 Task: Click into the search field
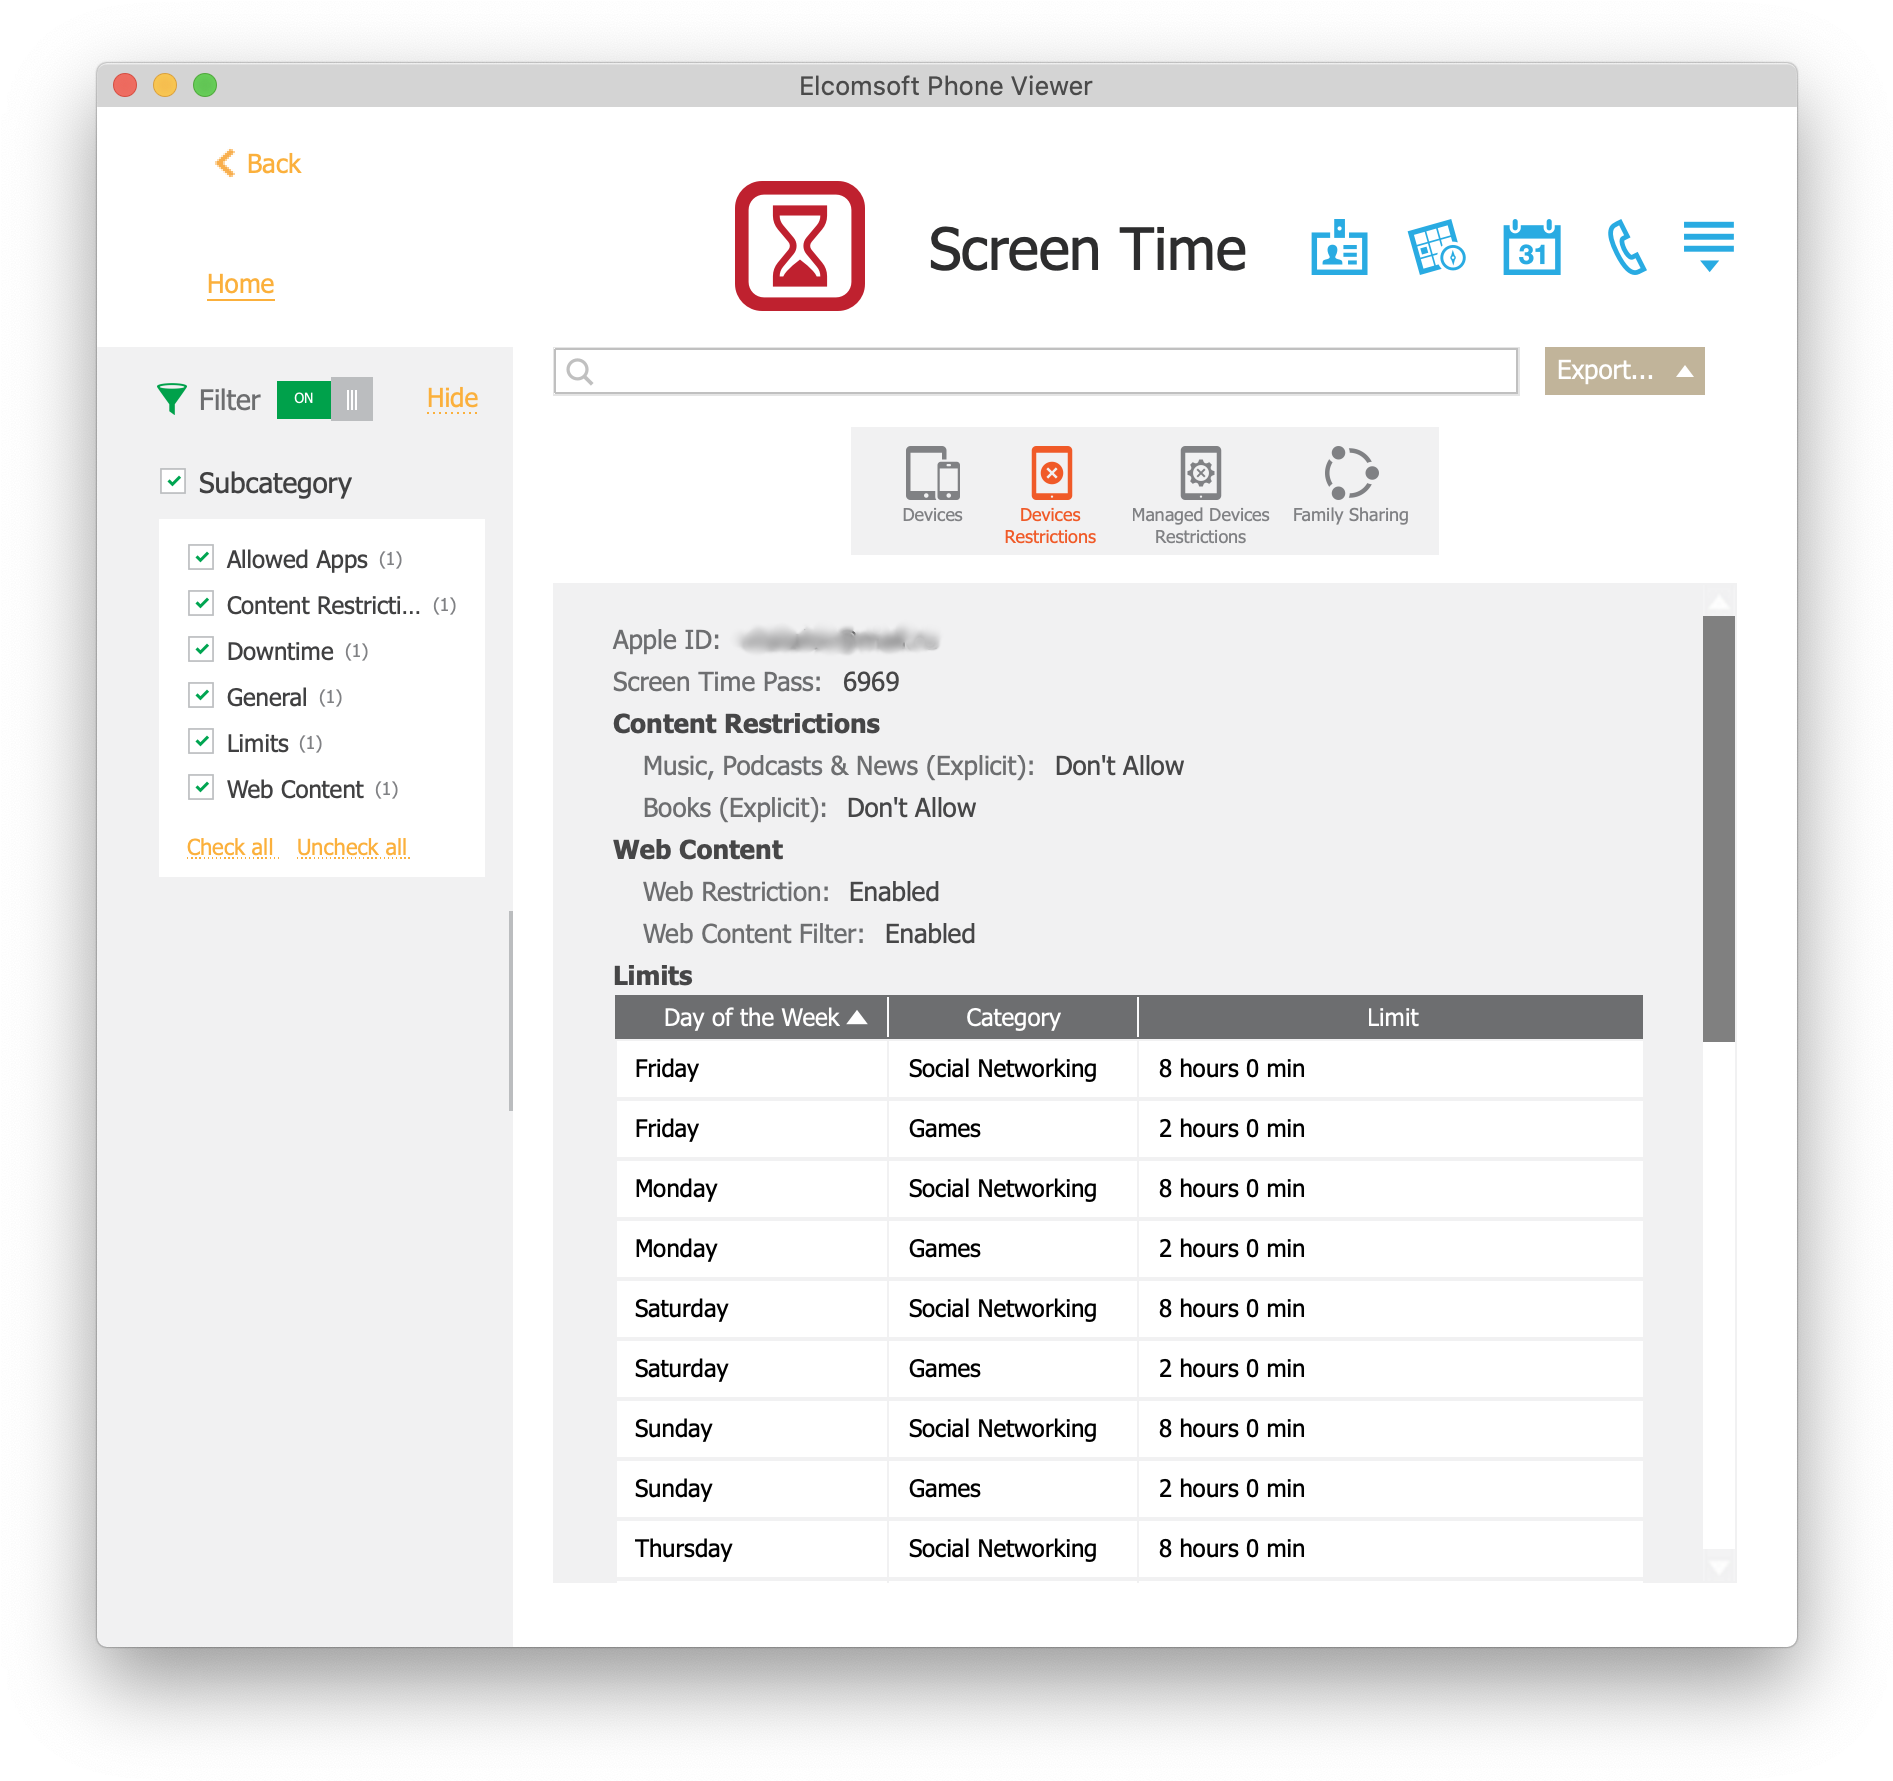tap(1036, 371)
